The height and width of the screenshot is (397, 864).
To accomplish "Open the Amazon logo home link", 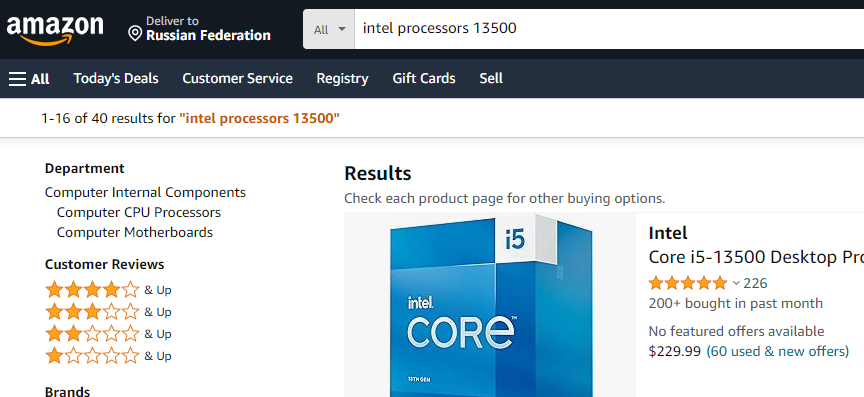I will (55, 30).
